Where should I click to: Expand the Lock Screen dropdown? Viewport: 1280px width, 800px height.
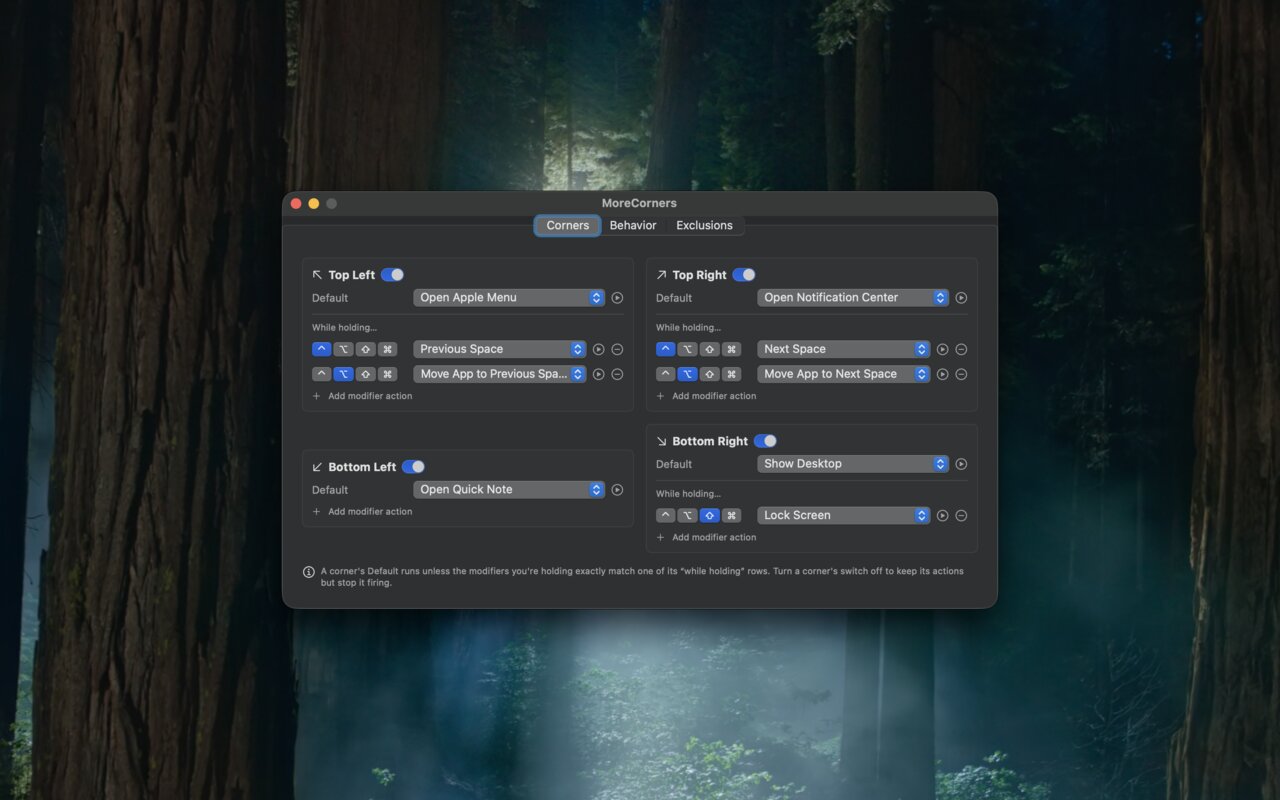pos(844,516)
